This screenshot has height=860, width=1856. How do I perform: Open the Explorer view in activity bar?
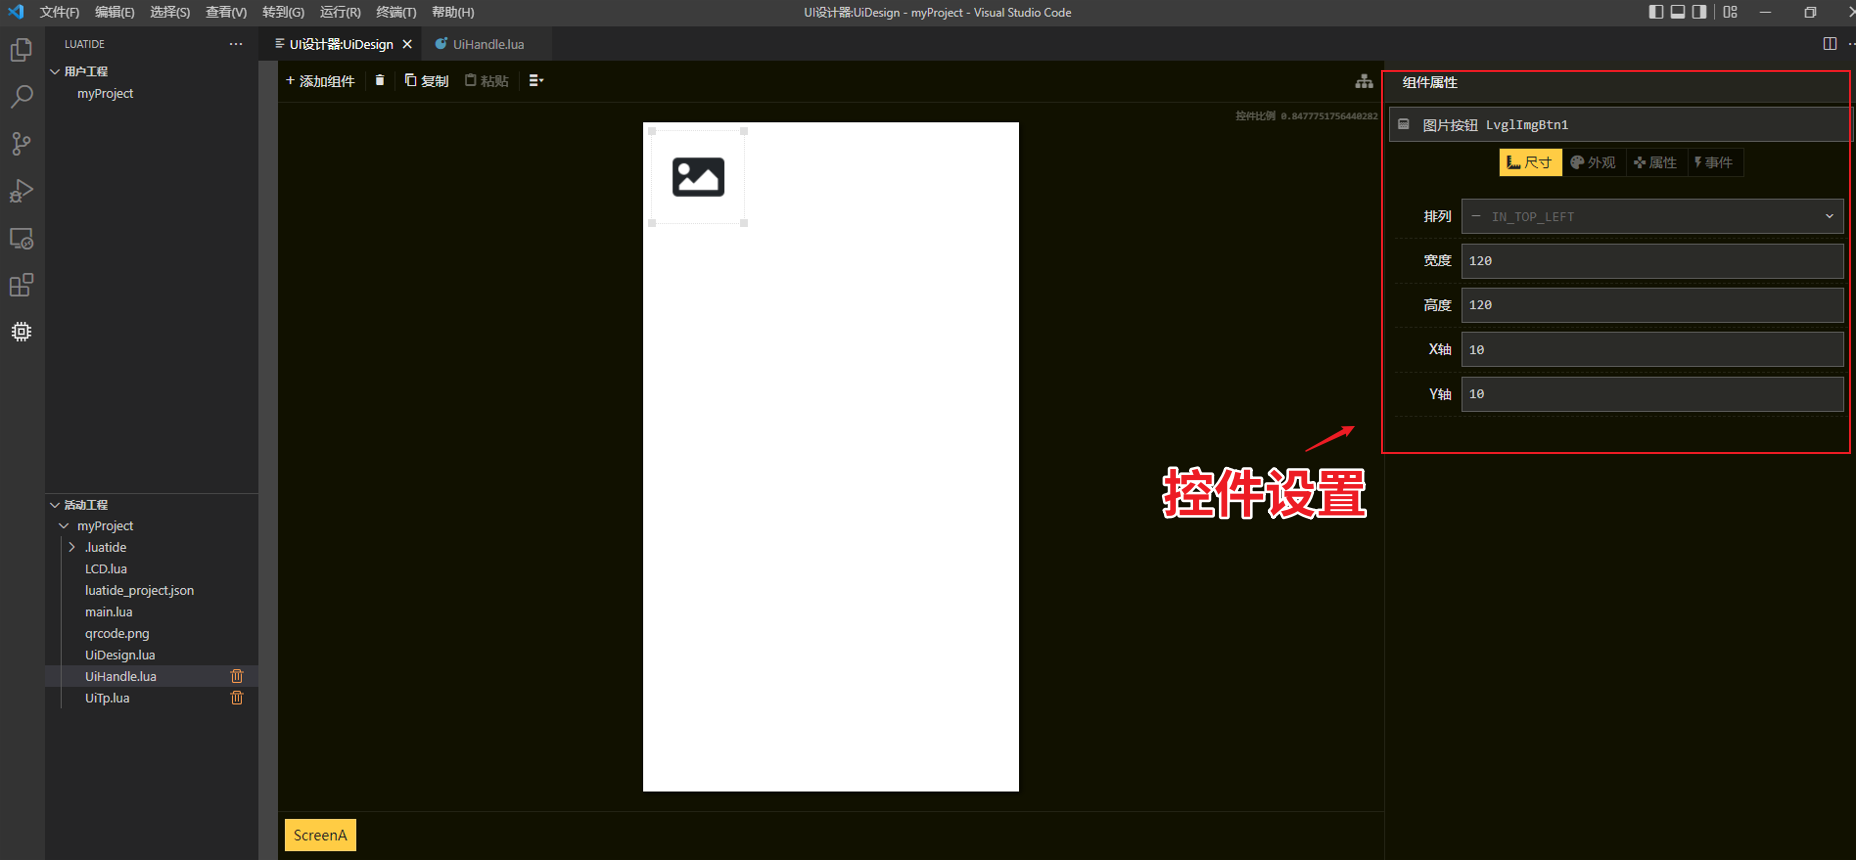[21, 50]
